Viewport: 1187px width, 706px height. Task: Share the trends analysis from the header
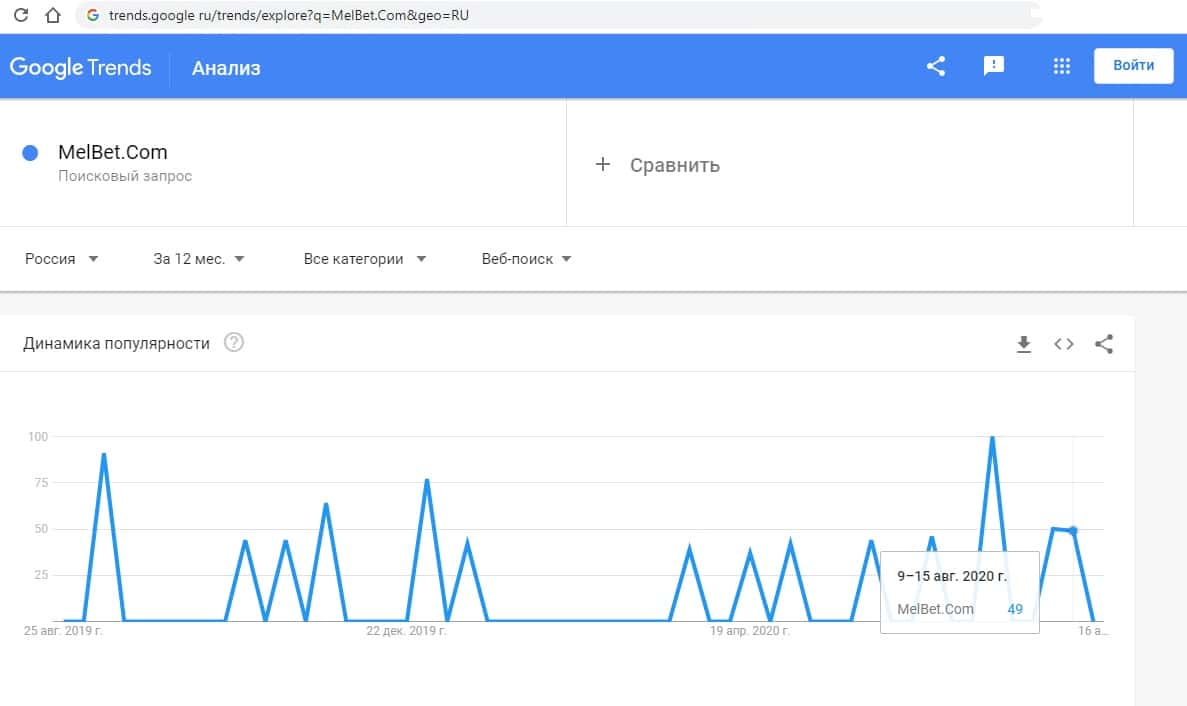point(936,67)
